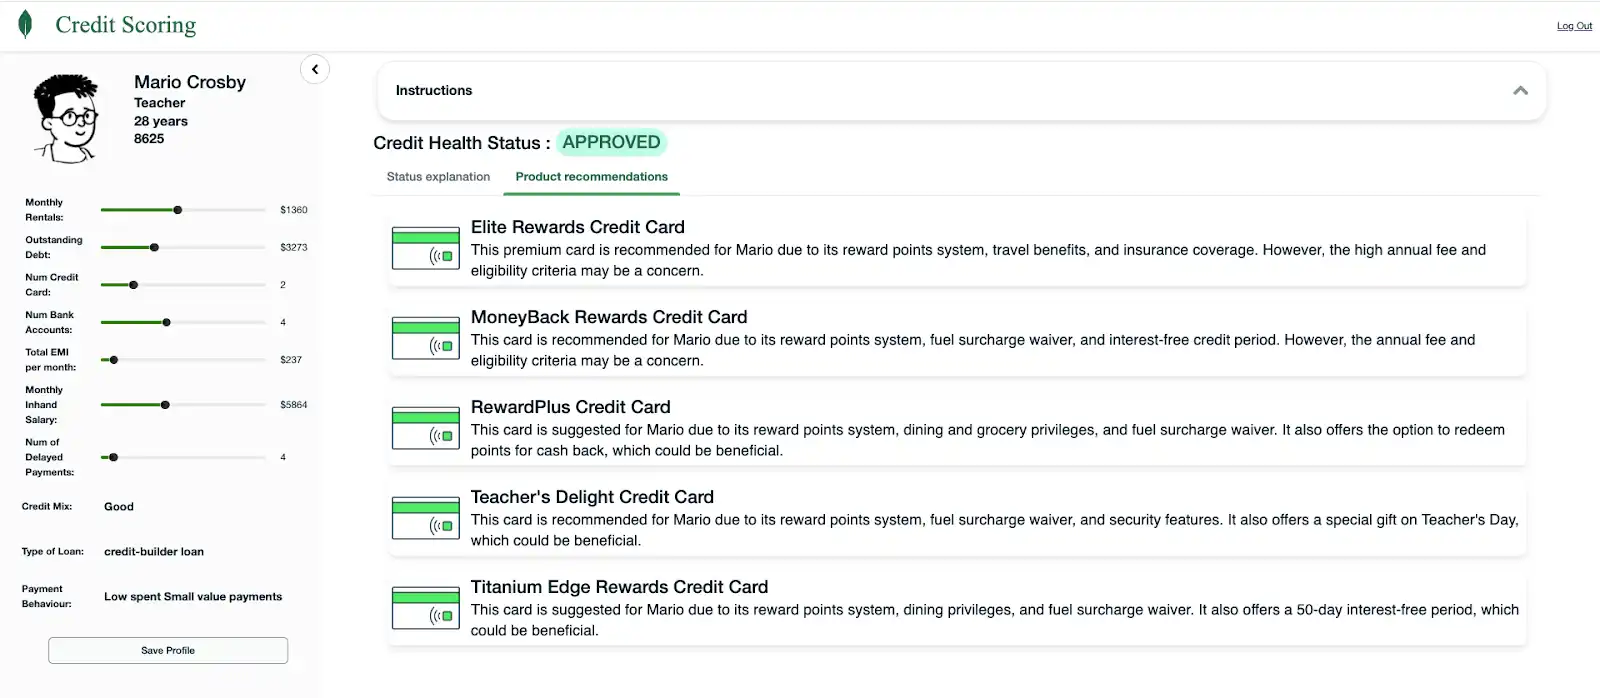Click the Elite Rewards Credit Card icon
1600x698 pixels.
tap(426, 248)
